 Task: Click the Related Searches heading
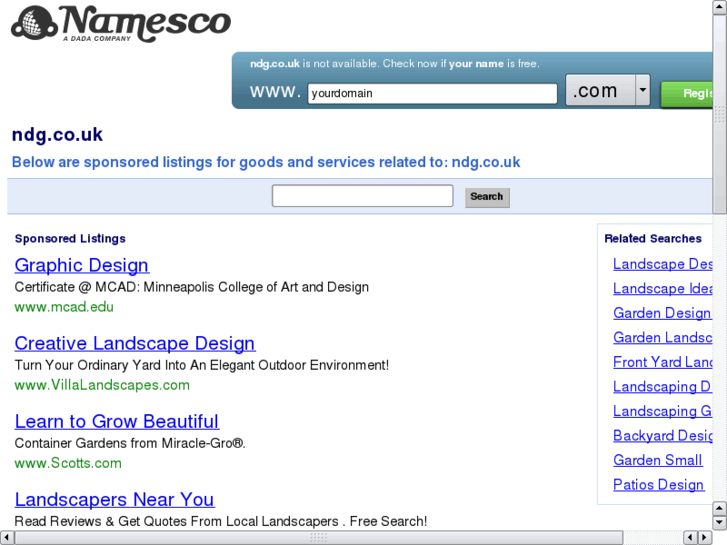tap(653, 238)
